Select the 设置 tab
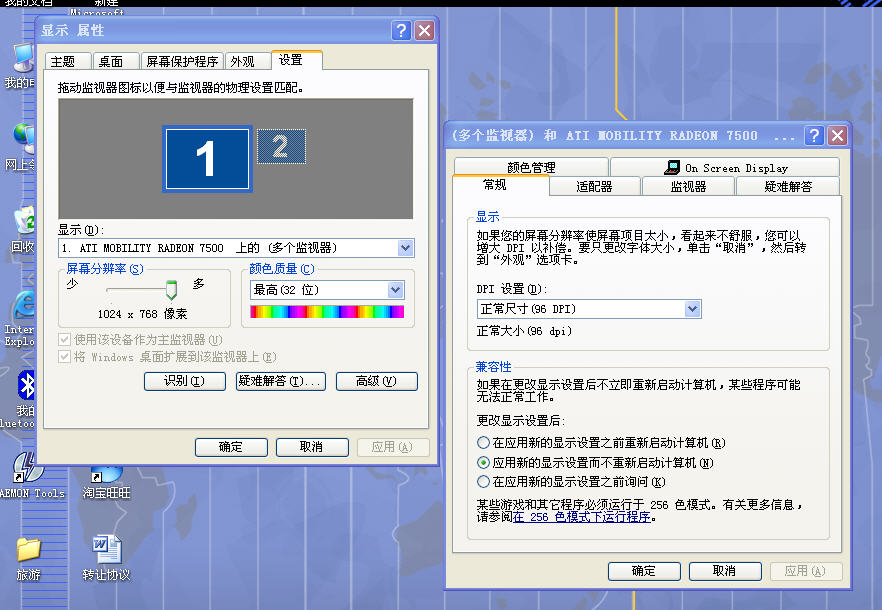882x610 pixels. [296, 60]
